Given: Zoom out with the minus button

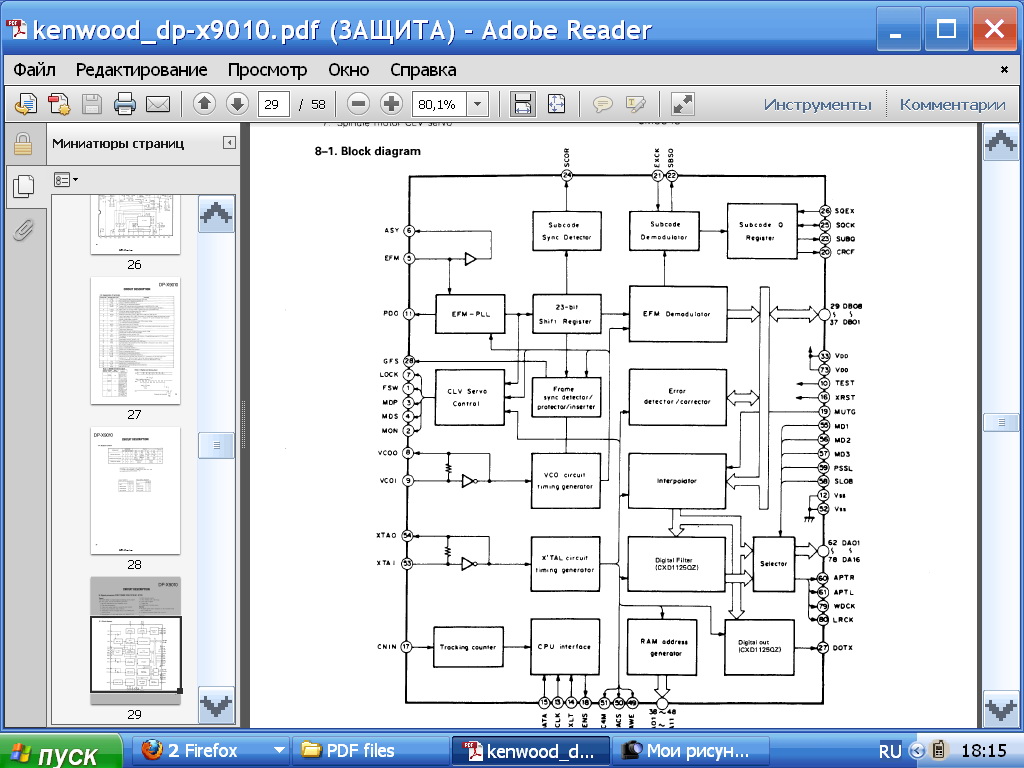Looking at the screenshot, I should point(359,104).
